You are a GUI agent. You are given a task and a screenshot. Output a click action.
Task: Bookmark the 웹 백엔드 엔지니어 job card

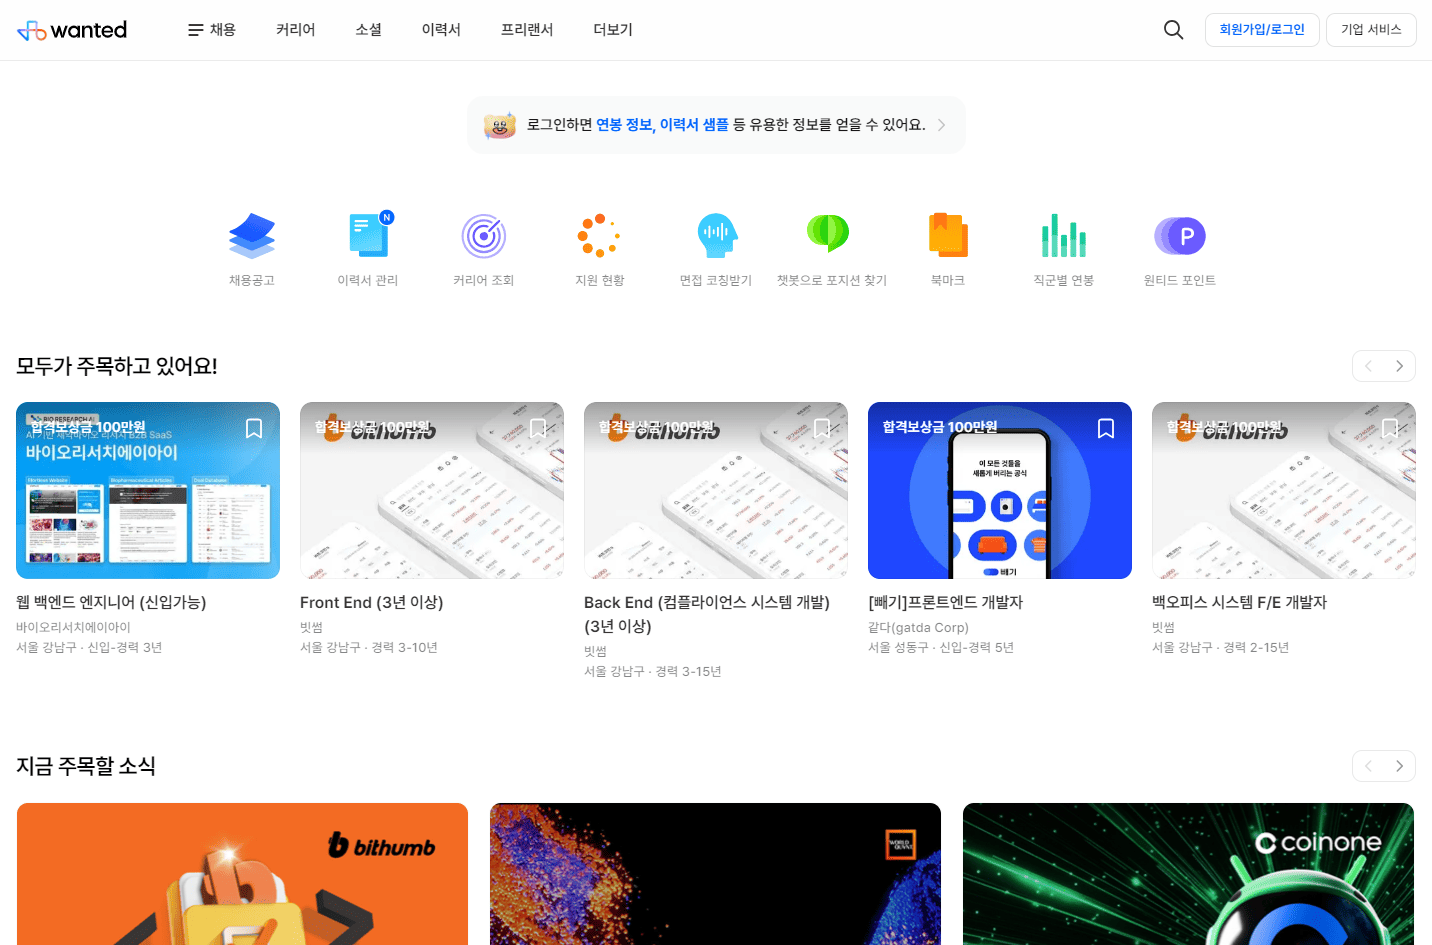254,428
